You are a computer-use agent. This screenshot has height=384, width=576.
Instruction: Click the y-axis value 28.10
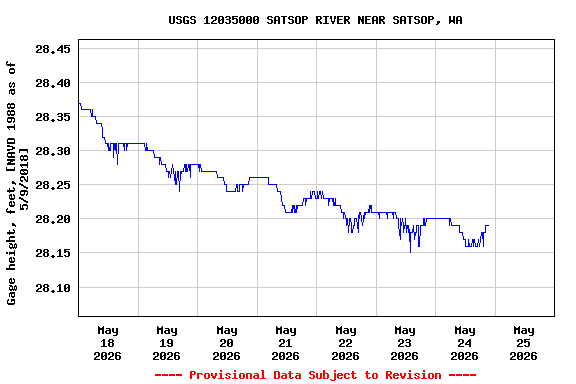click(x=53, y=288)
